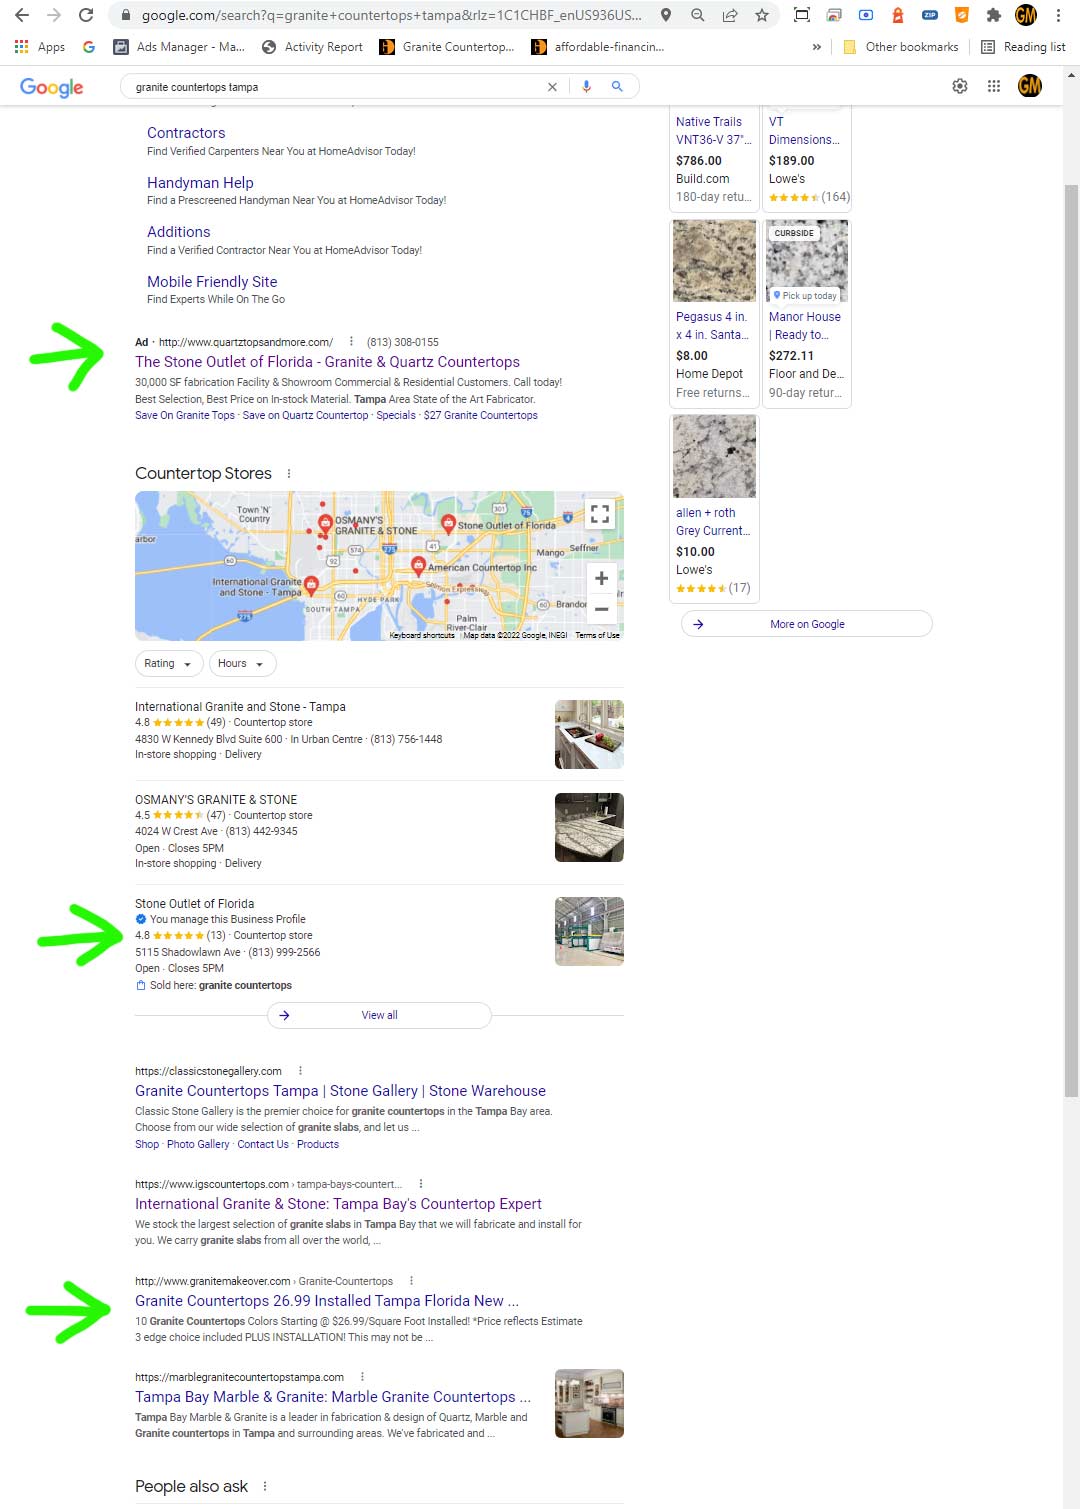This screenshot has height=1509, width=1080.
Task: Start voice search with microphone icon
Action: [587, 87]
